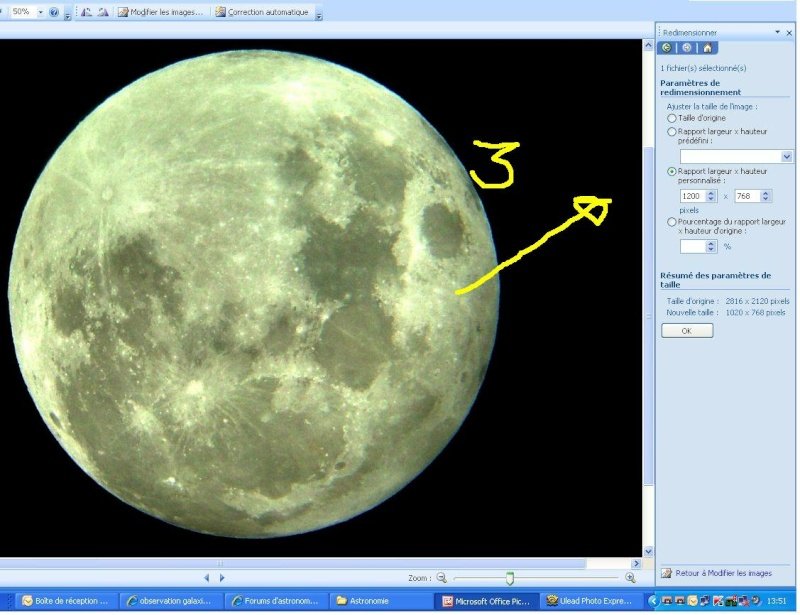Click Nouvelle taille 1020 x 768 text
This screenshot has width=800, height=615.
pos(726,312)
